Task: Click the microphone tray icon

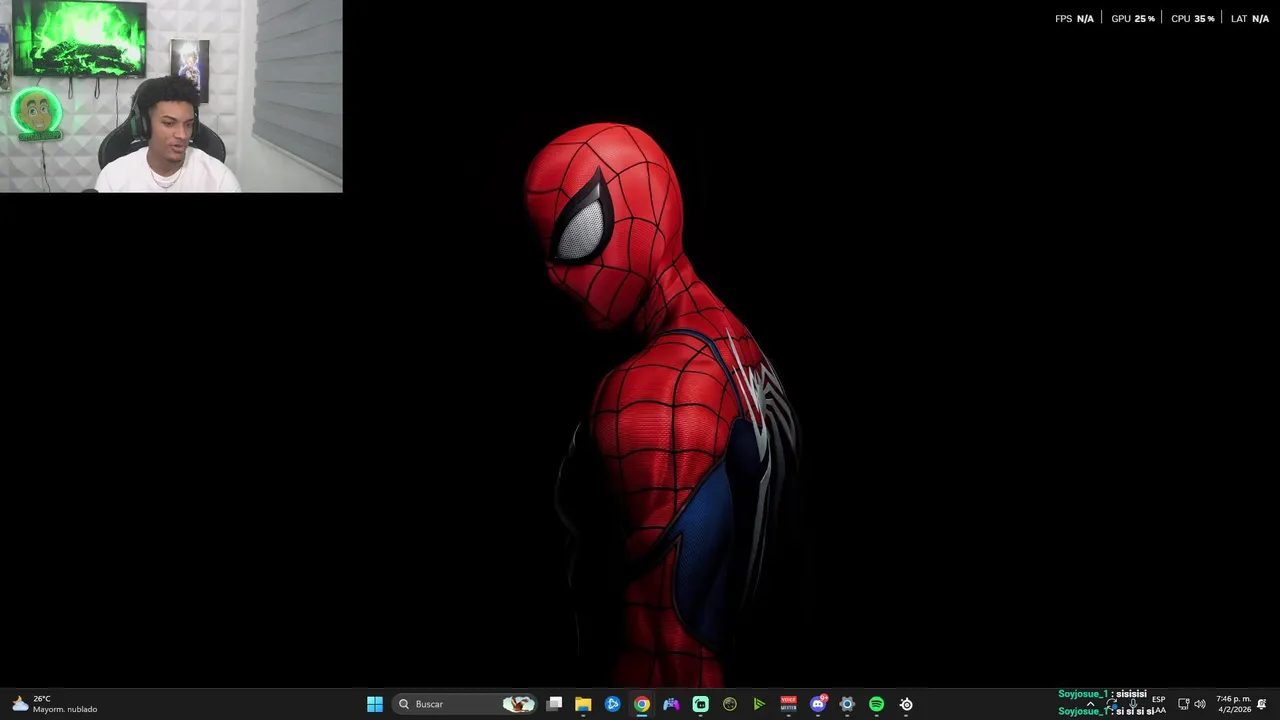Action: [1133, 704]
